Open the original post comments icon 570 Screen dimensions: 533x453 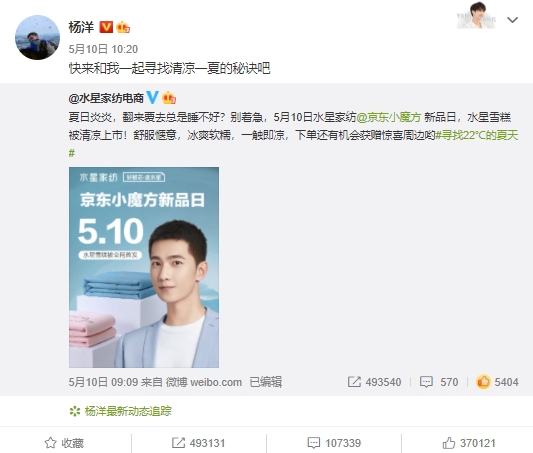point(439,382)
